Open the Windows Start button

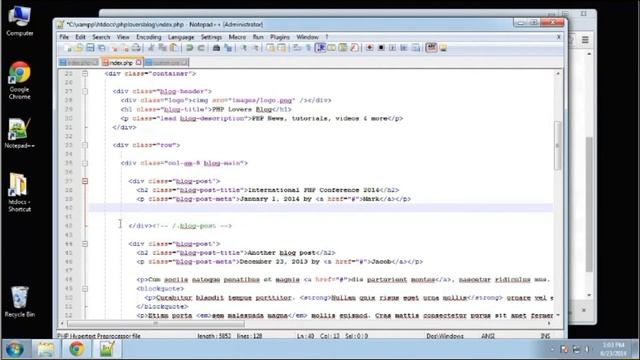tap(14, 349)
